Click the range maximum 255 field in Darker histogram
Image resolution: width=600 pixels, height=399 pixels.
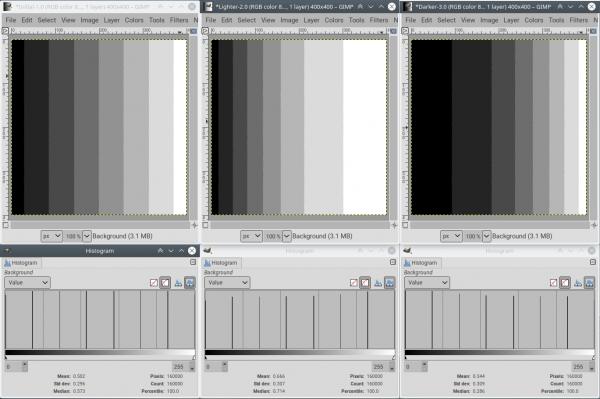pos(578,366)
